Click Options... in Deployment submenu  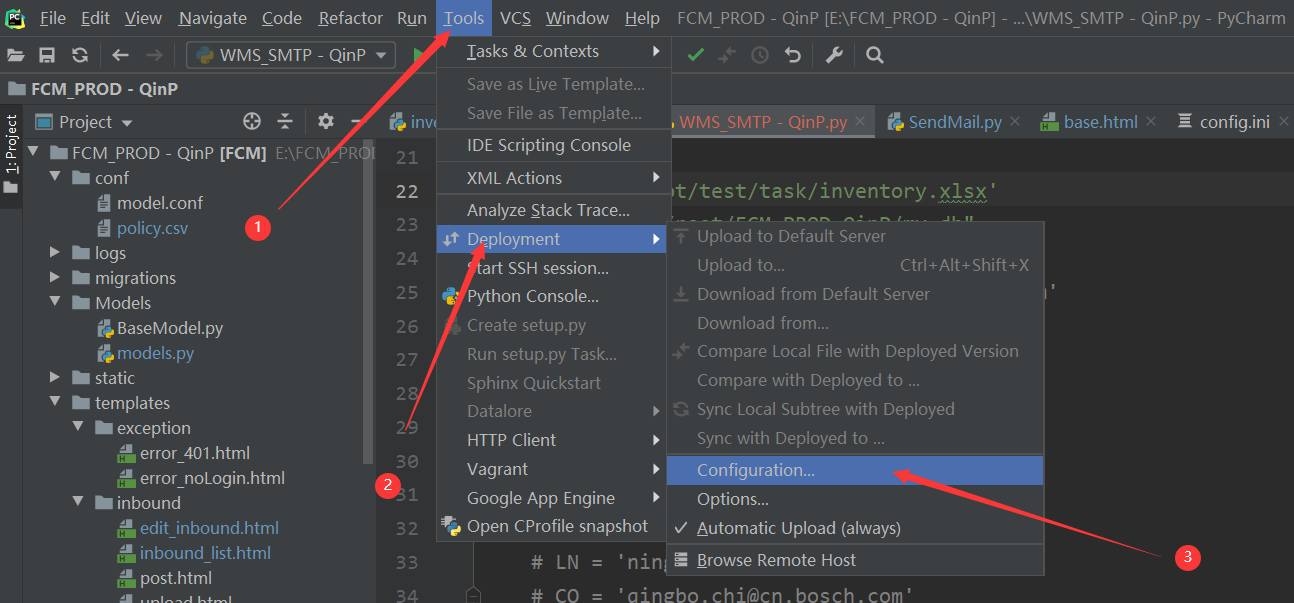tap(855, 499)
